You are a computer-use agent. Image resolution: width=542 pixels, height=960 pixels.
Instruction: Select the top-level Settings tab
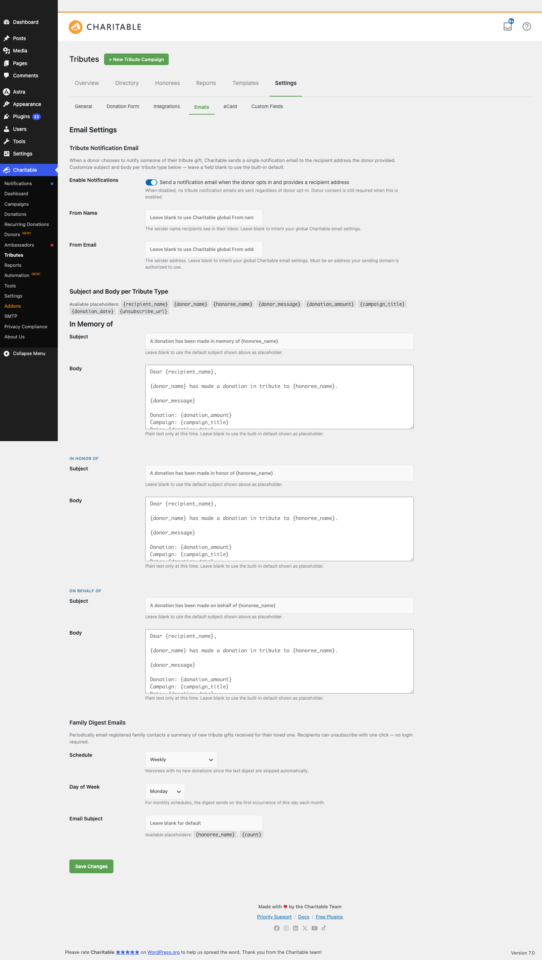click(285, 83)
